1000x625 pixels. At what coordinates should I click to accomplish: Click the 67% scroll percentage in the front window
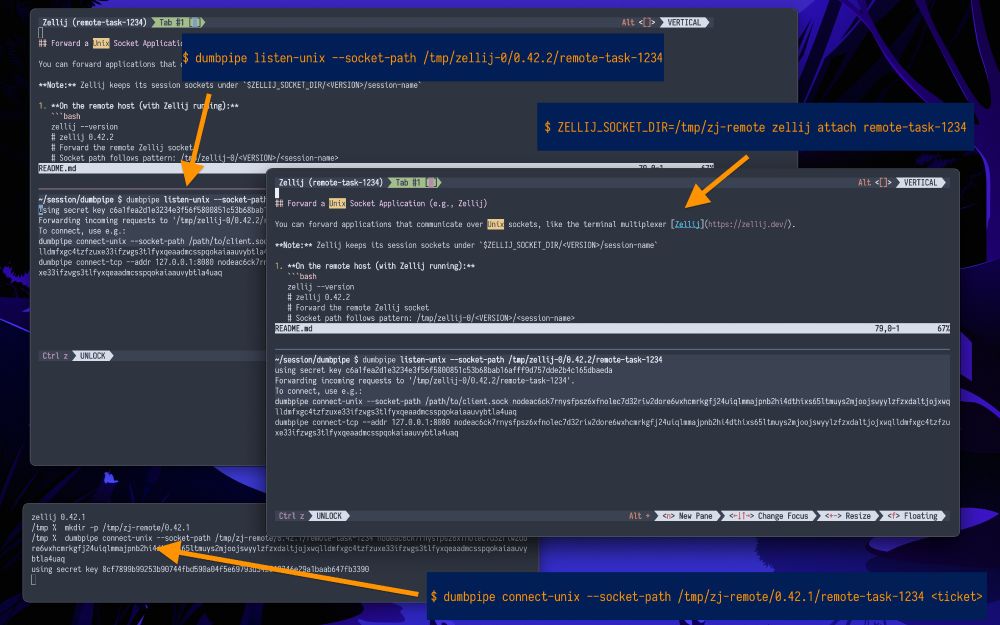[x=943, y=328]
